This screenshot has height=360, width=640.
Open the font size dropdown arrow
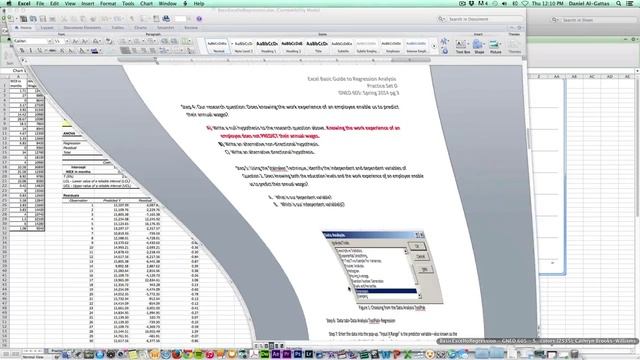[67, 41]
